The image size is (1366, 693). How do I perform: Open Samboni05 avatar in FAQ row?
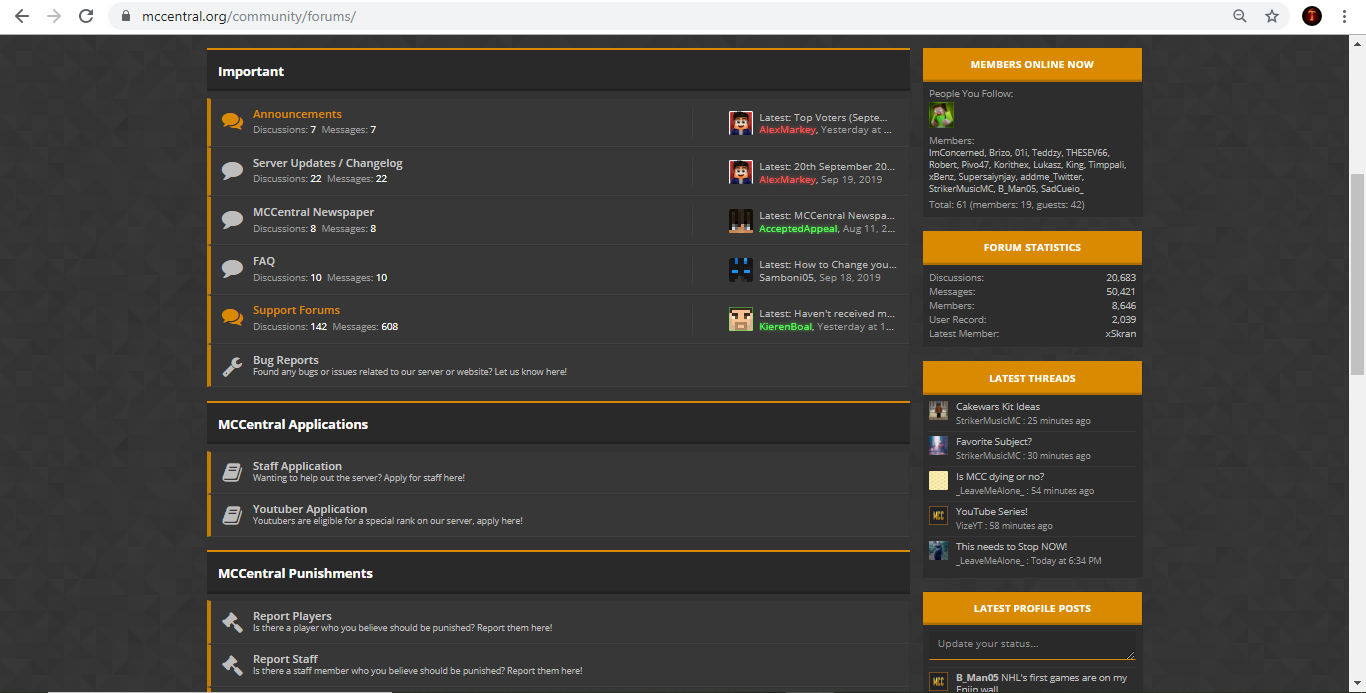tap(741, 270)
